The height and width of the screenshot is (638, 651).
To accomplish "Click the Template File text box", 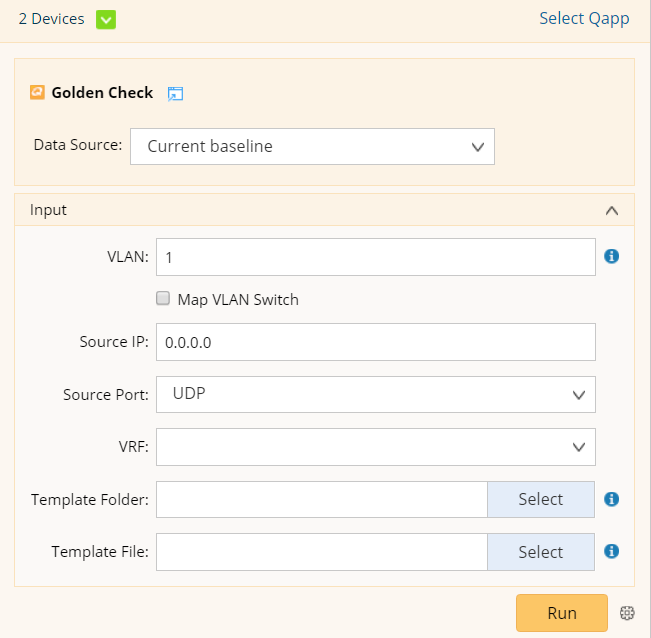I will [321, 552].
